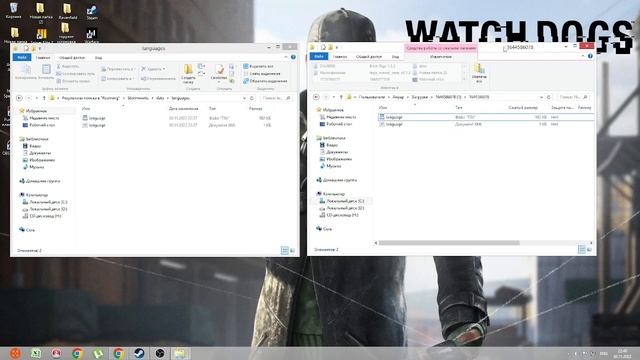
Task: Open OBS Studio from the taskbar
Action: point(160,353)
